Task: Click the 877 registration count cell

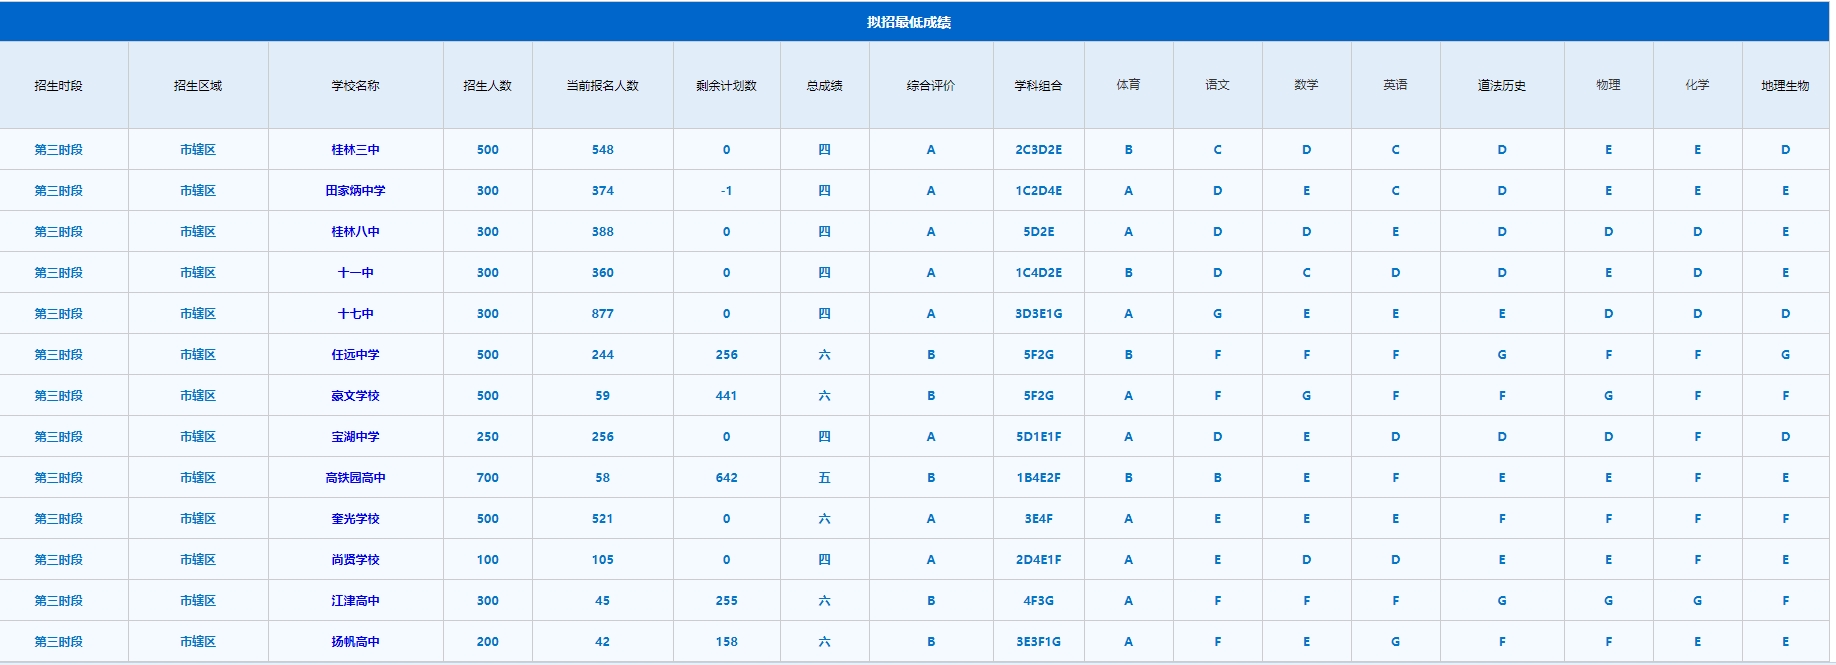Action: 602,314
